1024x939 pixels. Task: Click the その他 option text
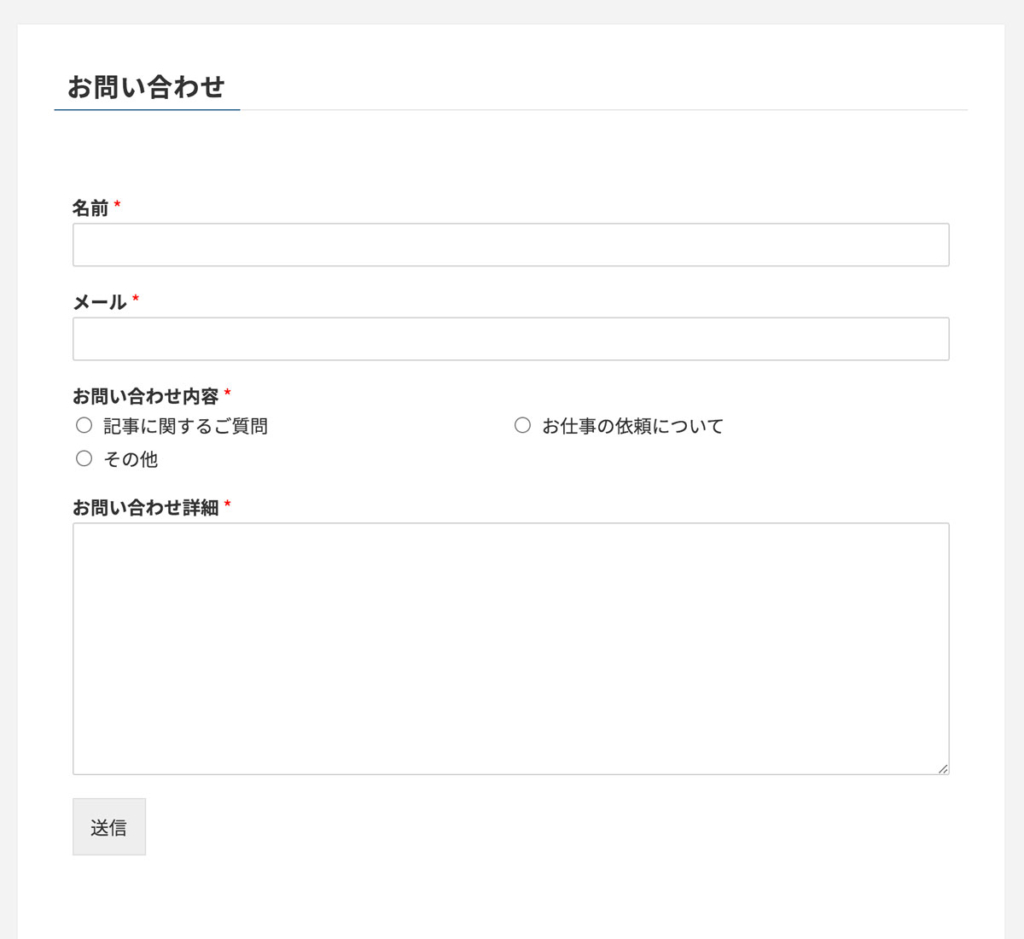pyautogui.click(x=131, y=459)
